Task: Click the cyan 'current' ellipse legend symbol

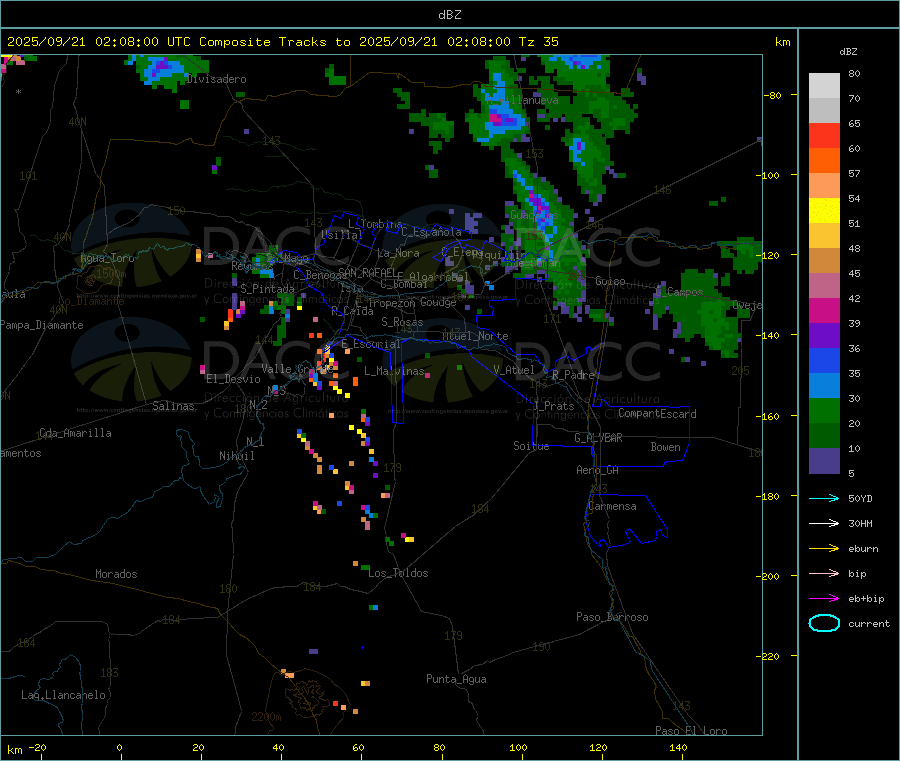Action: [824, 623]
